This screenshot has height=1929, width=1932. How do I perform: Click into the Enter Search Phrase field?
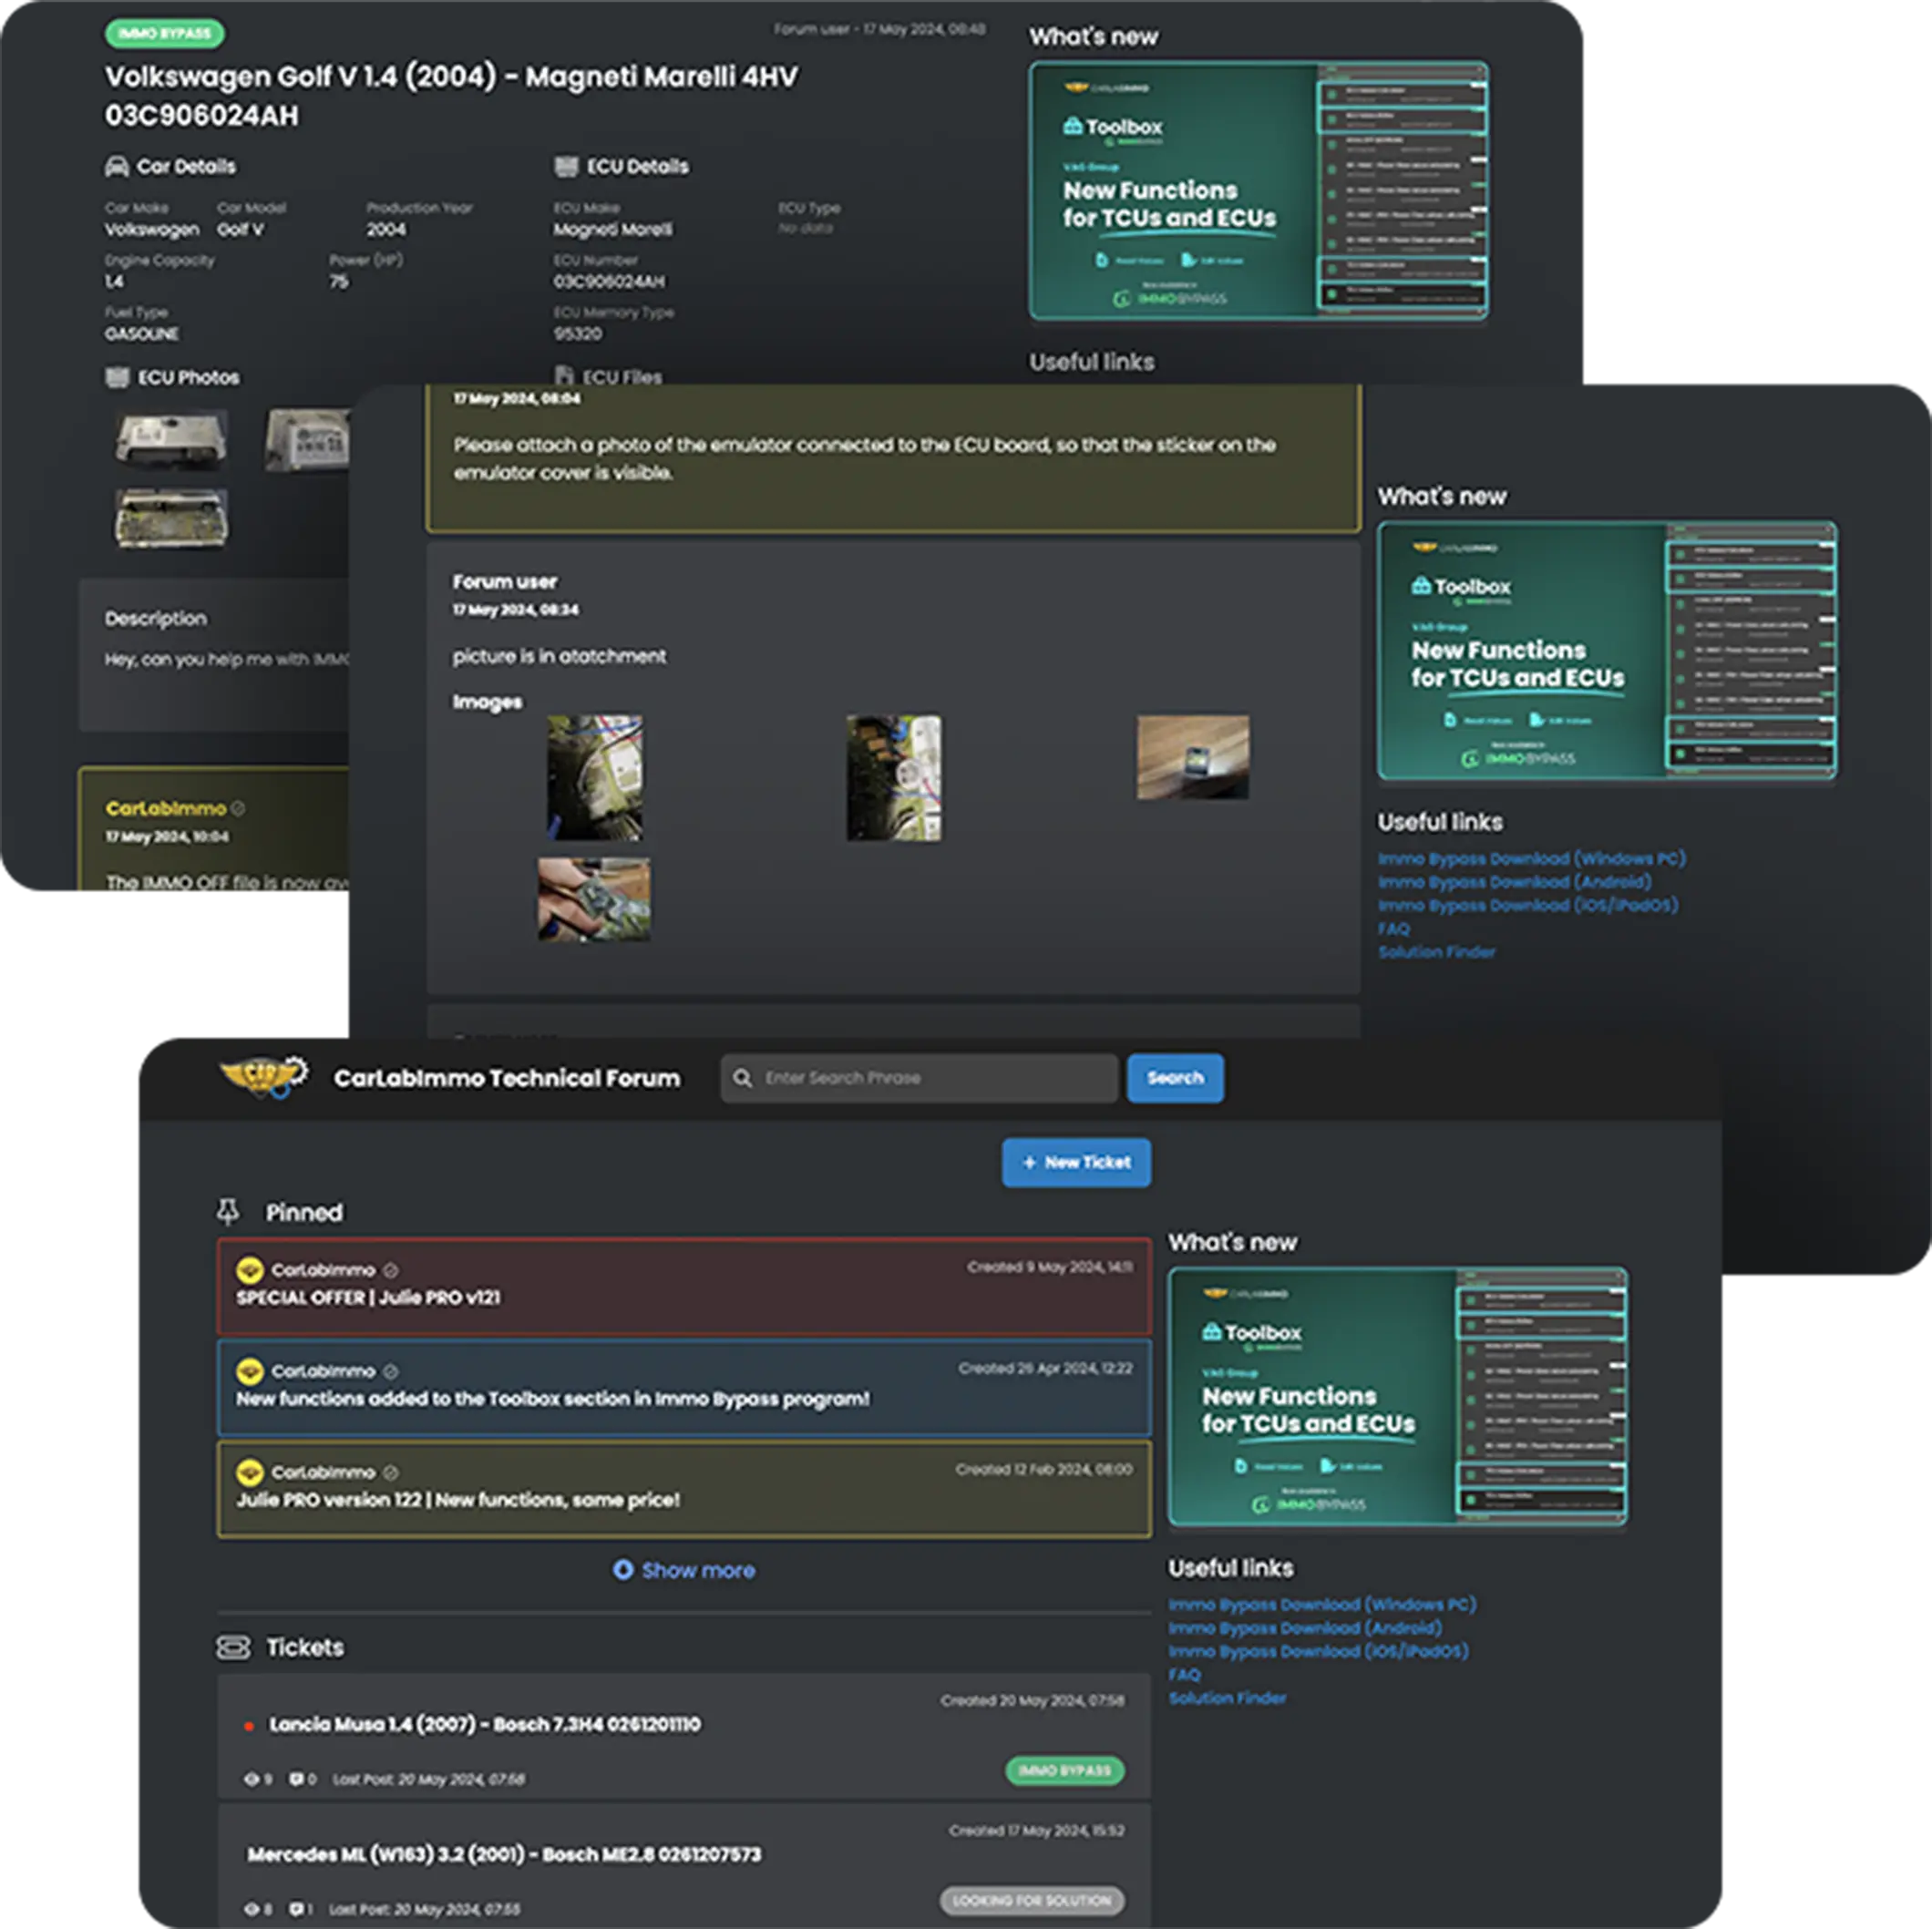coord(919,1078)
